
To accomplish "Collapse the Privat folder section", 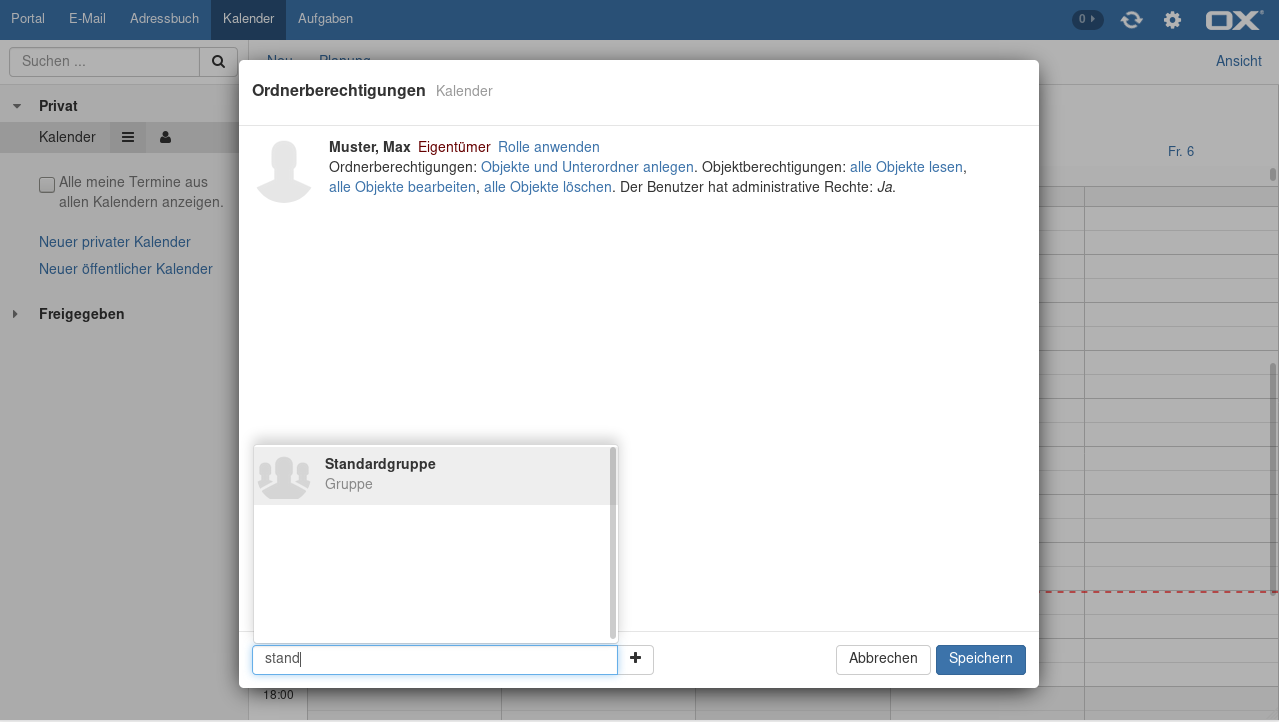I will [x=17, y=106].
